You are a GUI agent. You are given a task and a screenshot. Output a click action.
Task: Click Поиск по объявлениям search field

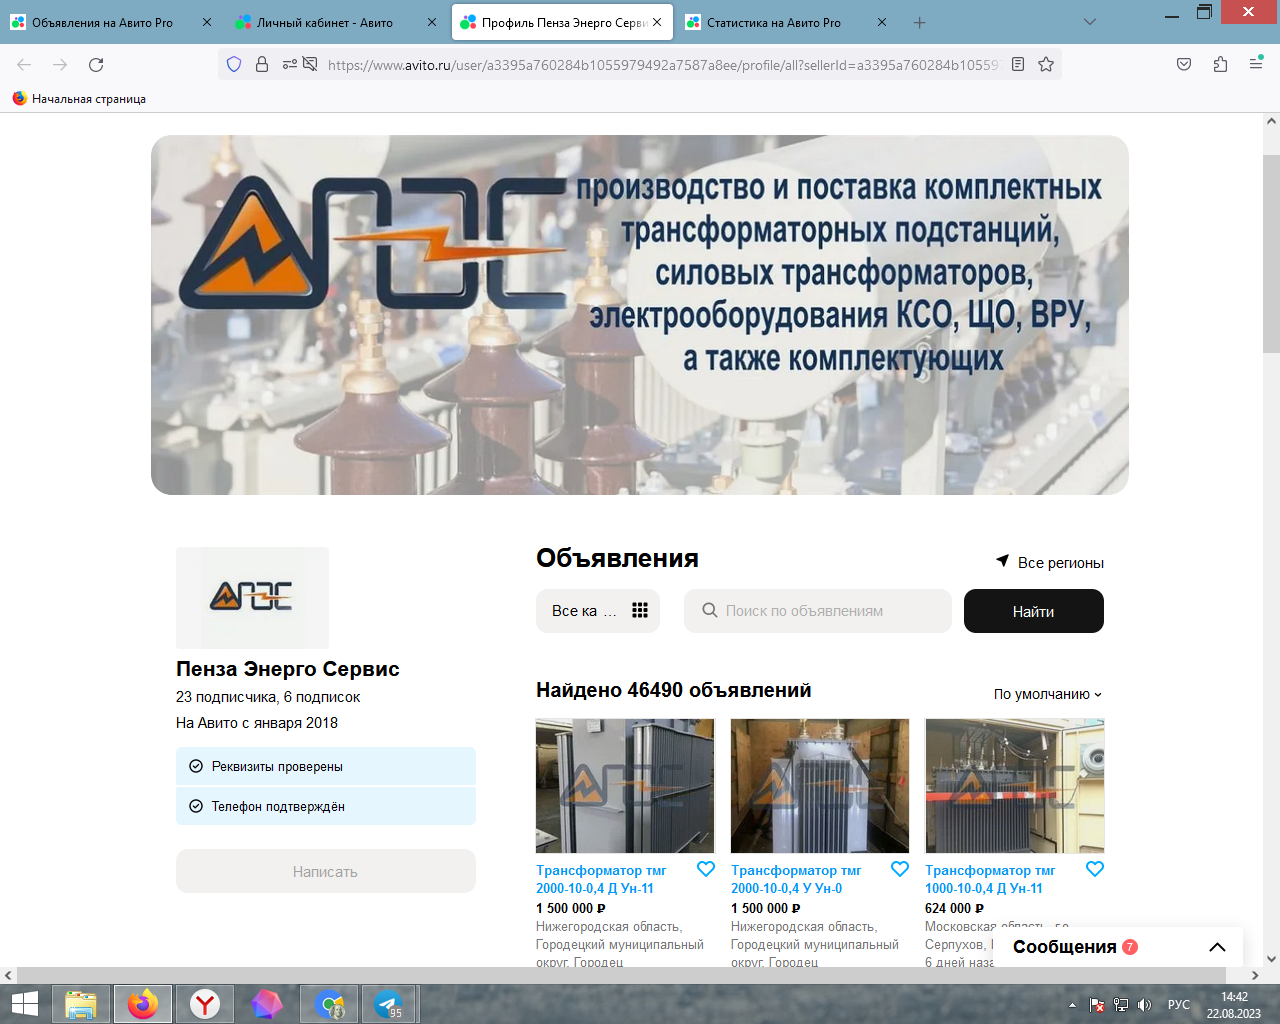click(x=818, y=611)
